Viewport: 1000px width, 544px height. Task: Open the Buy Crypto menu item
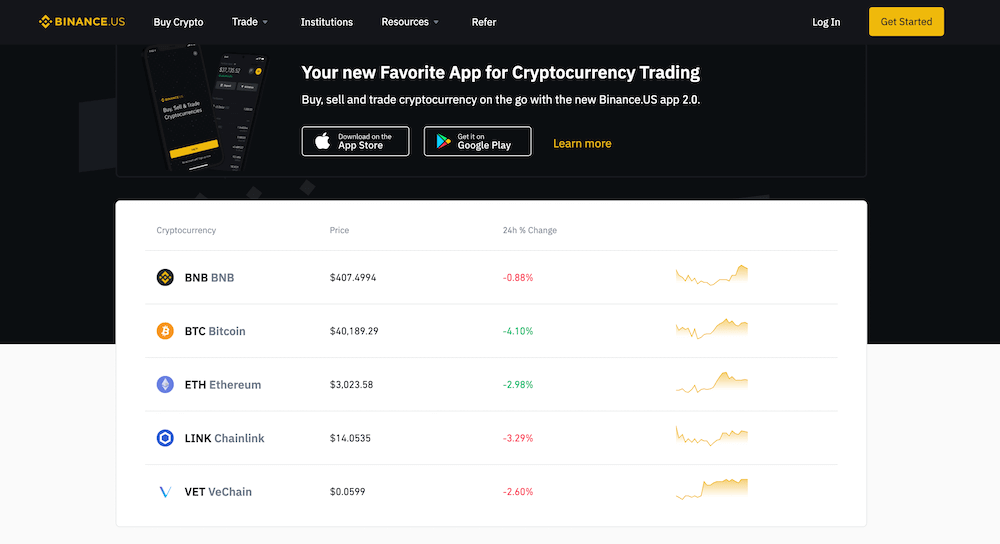[179, 22]
